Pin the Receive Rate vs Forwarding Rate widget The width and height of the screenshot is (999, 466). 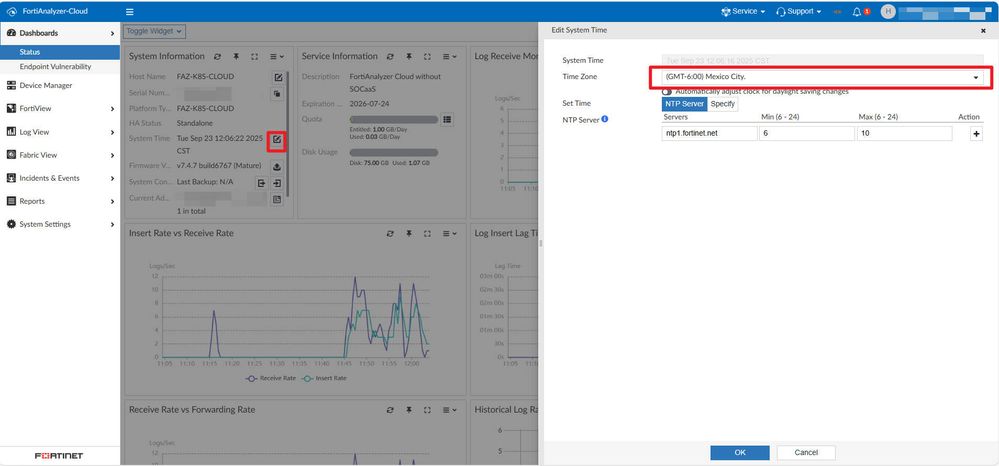tap(409, 410)
